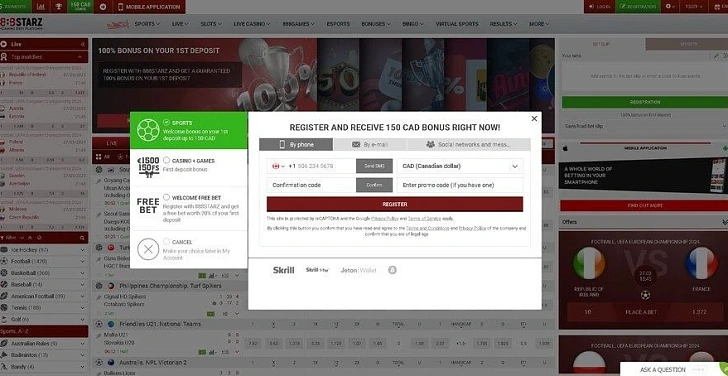Click the soccer ball Sports bonus icon
This screenshot has width=728, height=376.
[x=148, y=130]
